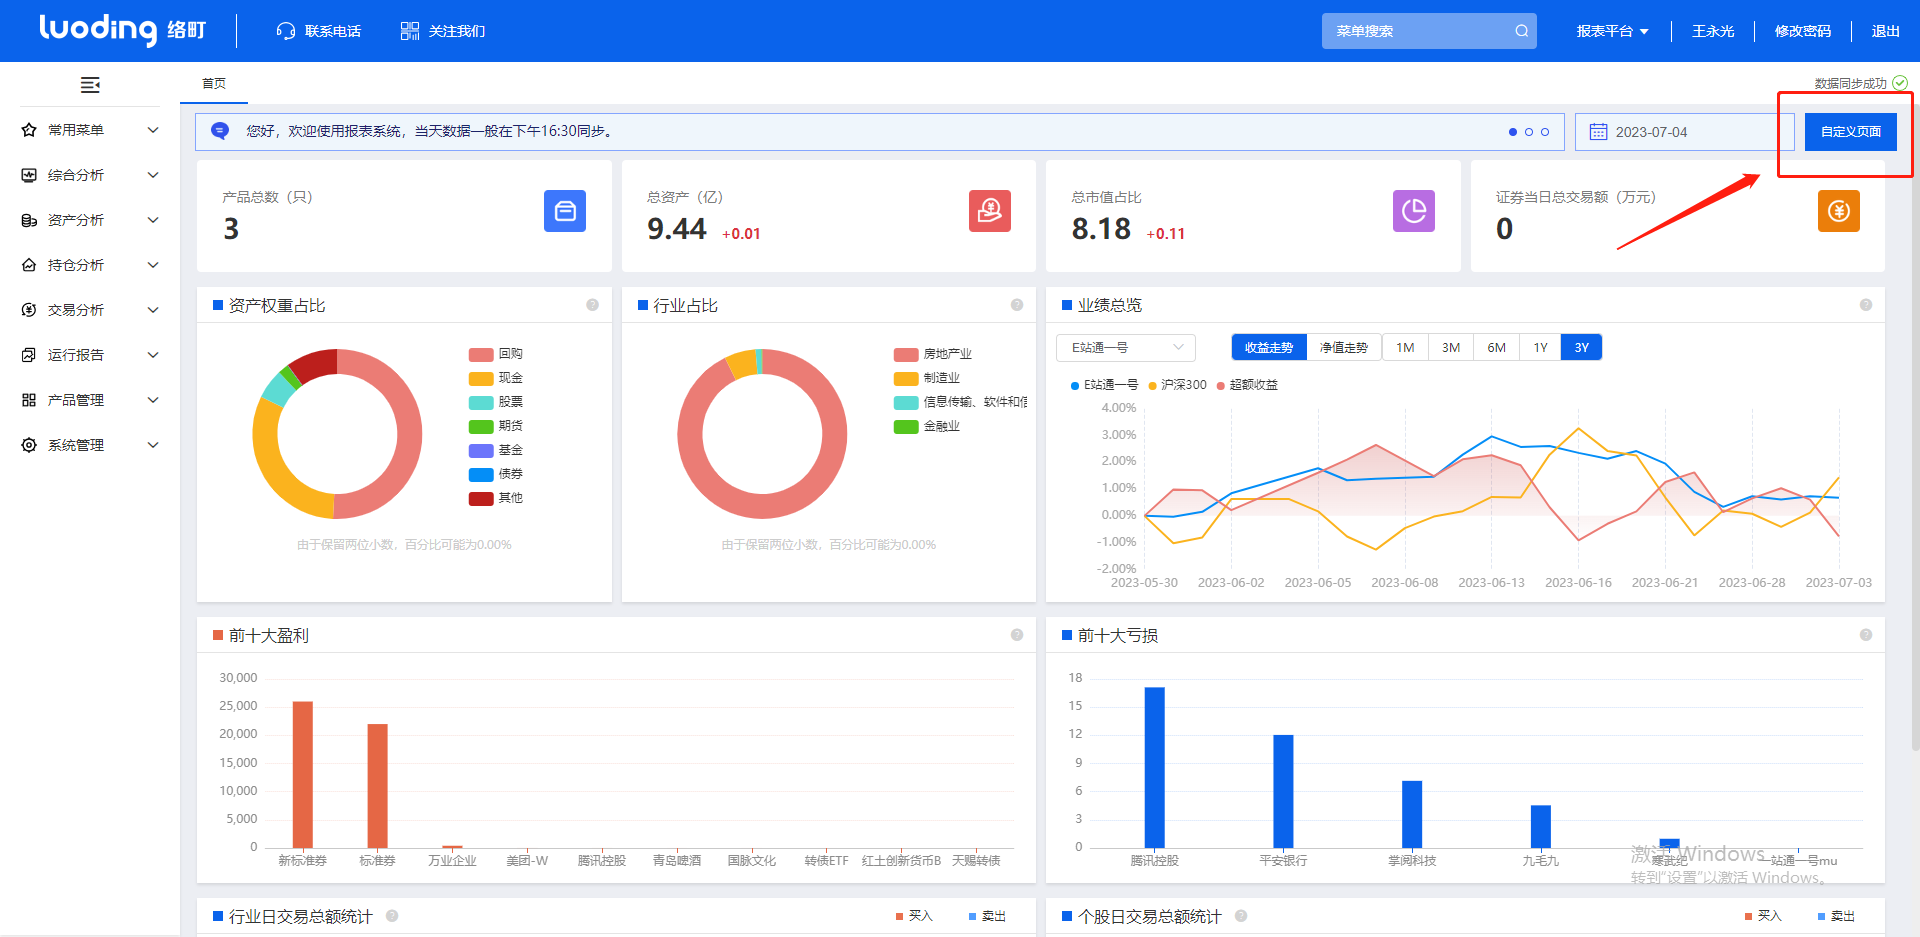This screenshot has width=1920, height=937.
Task: Open help icon on 前十大亏损 panel
Action: (x=1866, y=635)
